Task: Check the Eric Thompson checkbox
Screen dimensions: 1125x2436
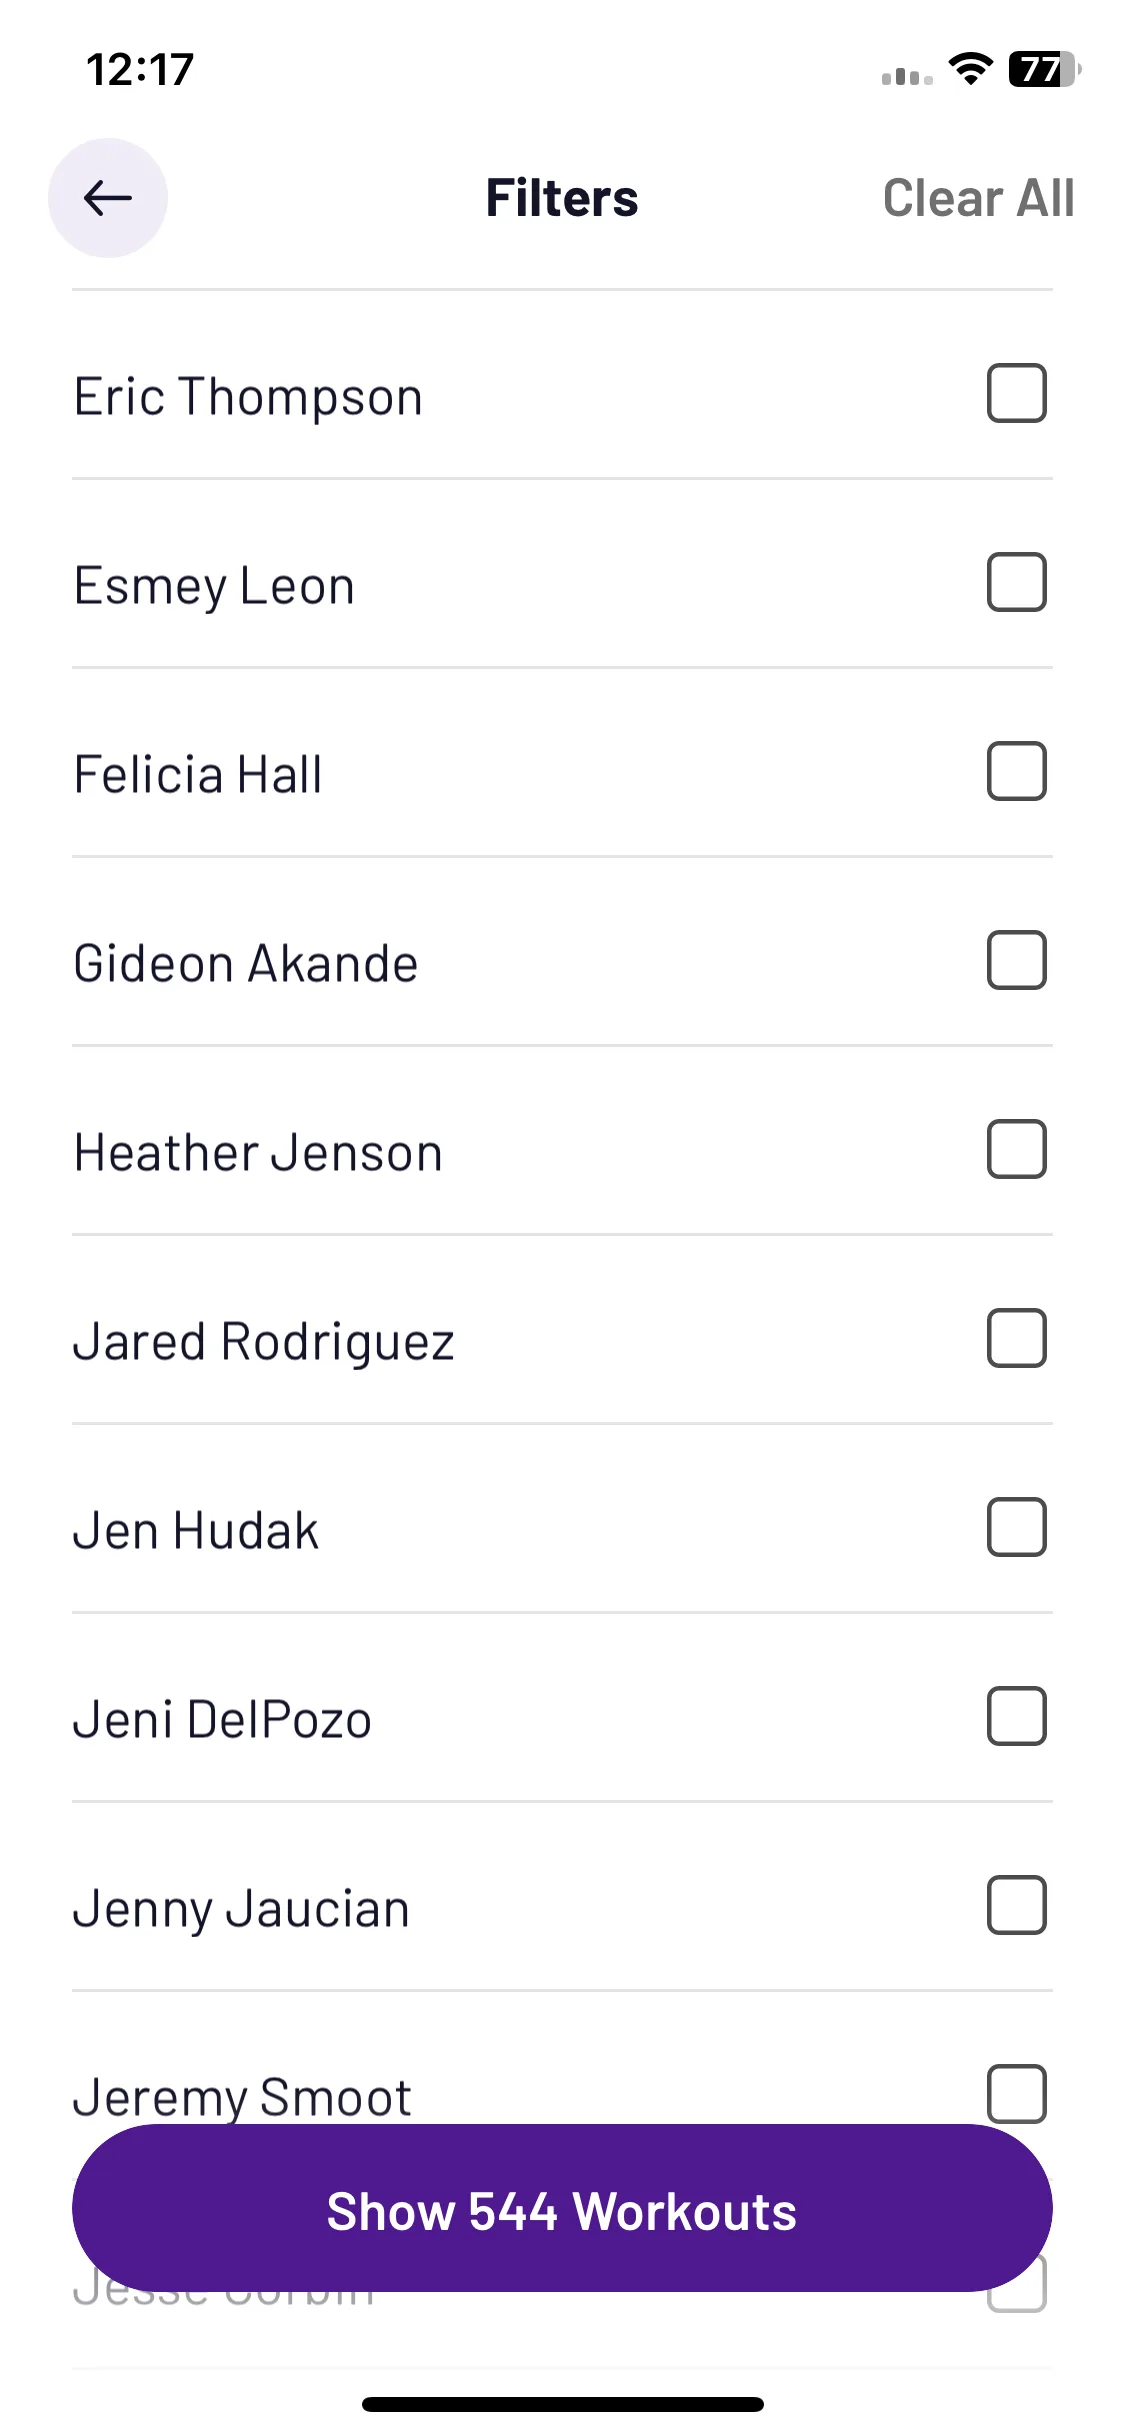Action: click(x=1016, y=393)
